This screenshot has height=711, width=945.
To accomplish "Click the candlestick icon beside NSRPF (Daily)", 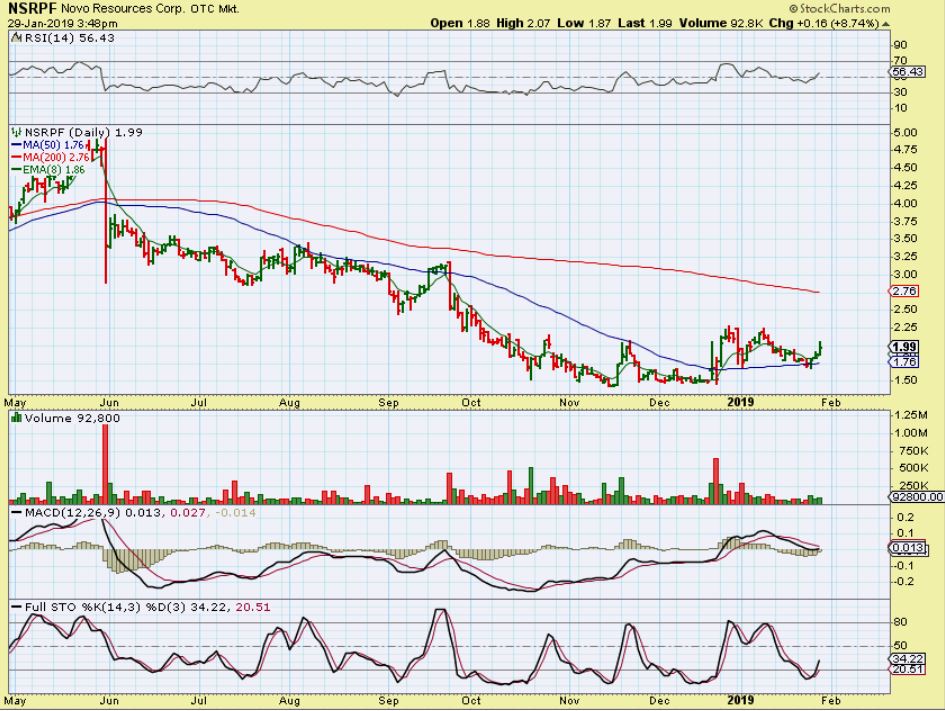I will click(17, 133).
